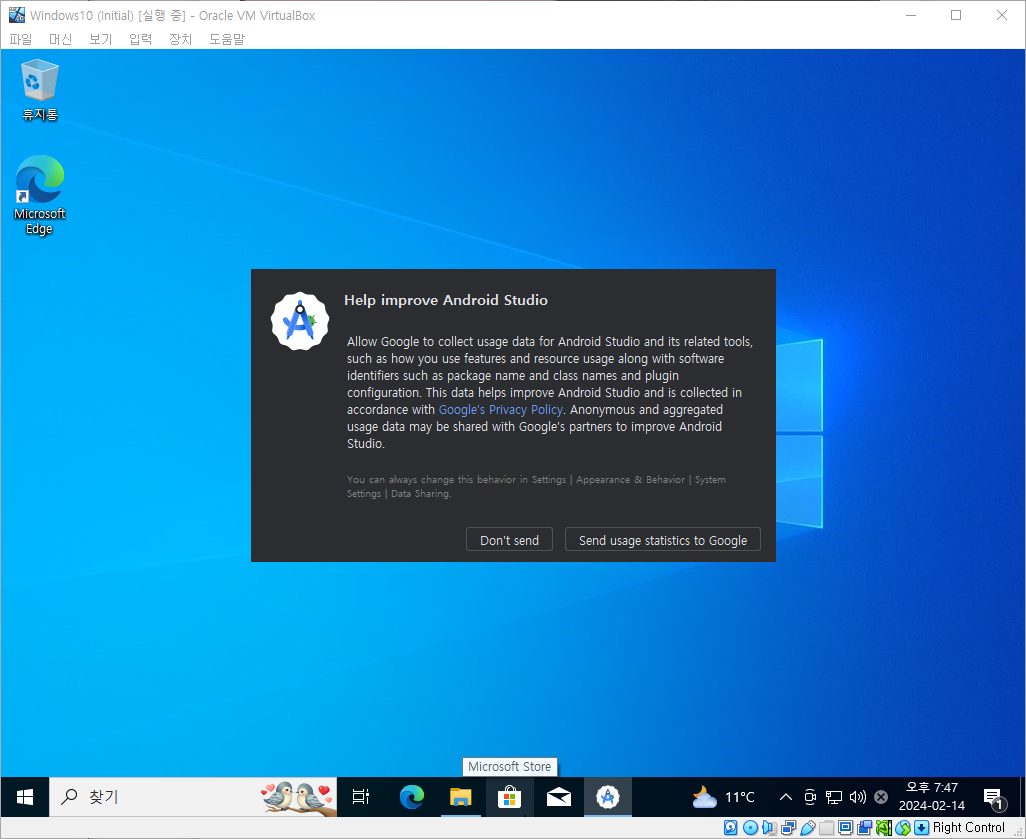1026x839 pixels.
Task: Click the VirtualBox network adapters status icon
Action: click(788, 828)
